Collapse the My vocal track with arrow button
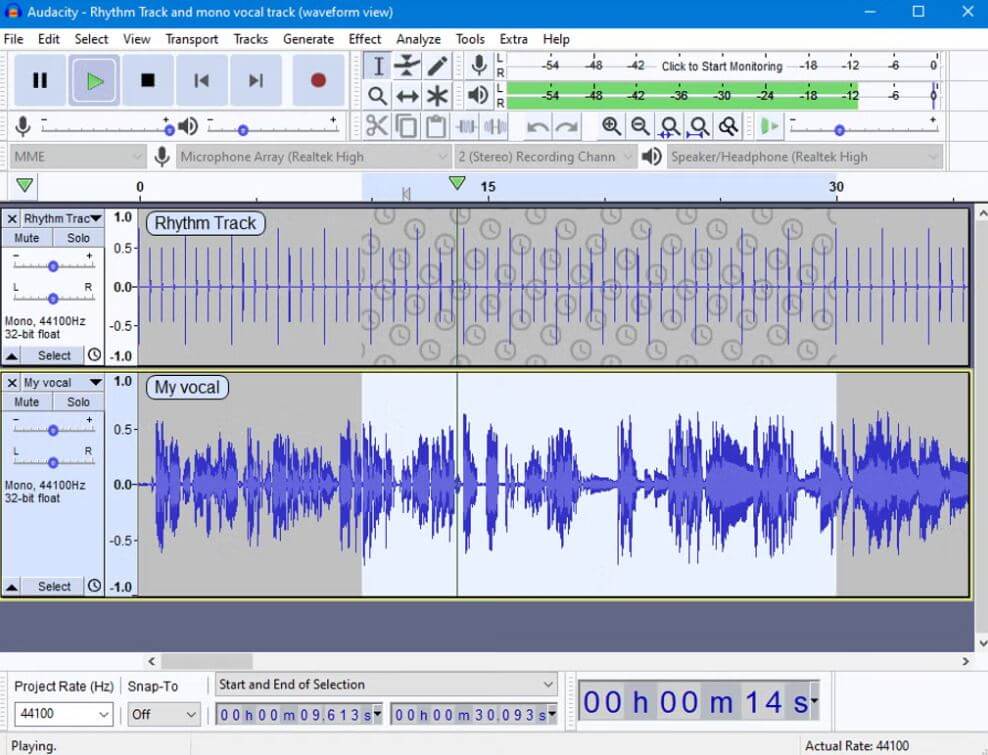The height and width of the screenshot is (755, 988). pos(11,587)
